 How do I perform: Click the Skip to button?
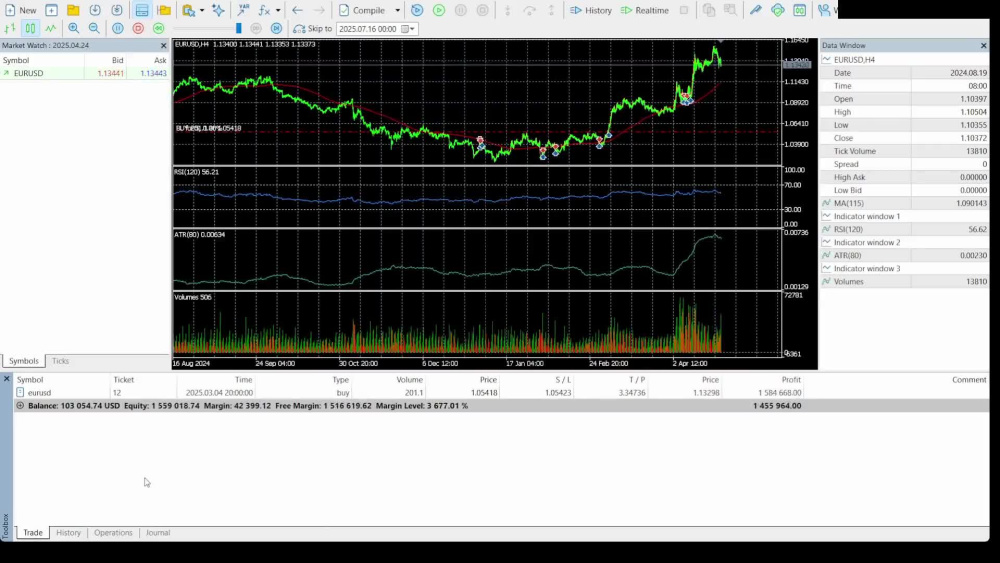(312, 29)
